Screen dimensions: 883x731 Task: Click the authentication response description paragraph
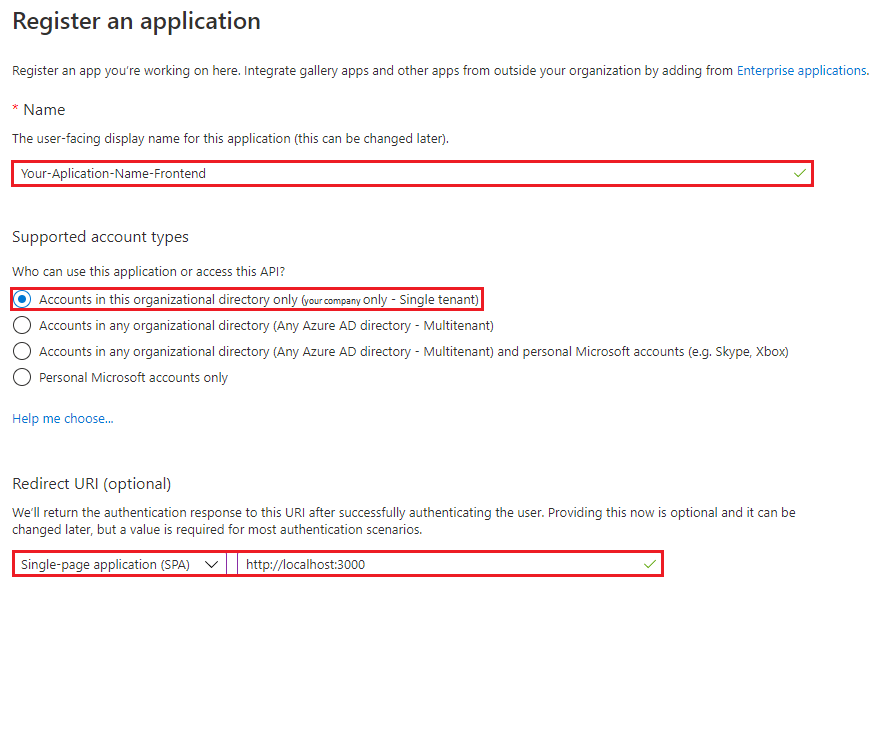404,521
